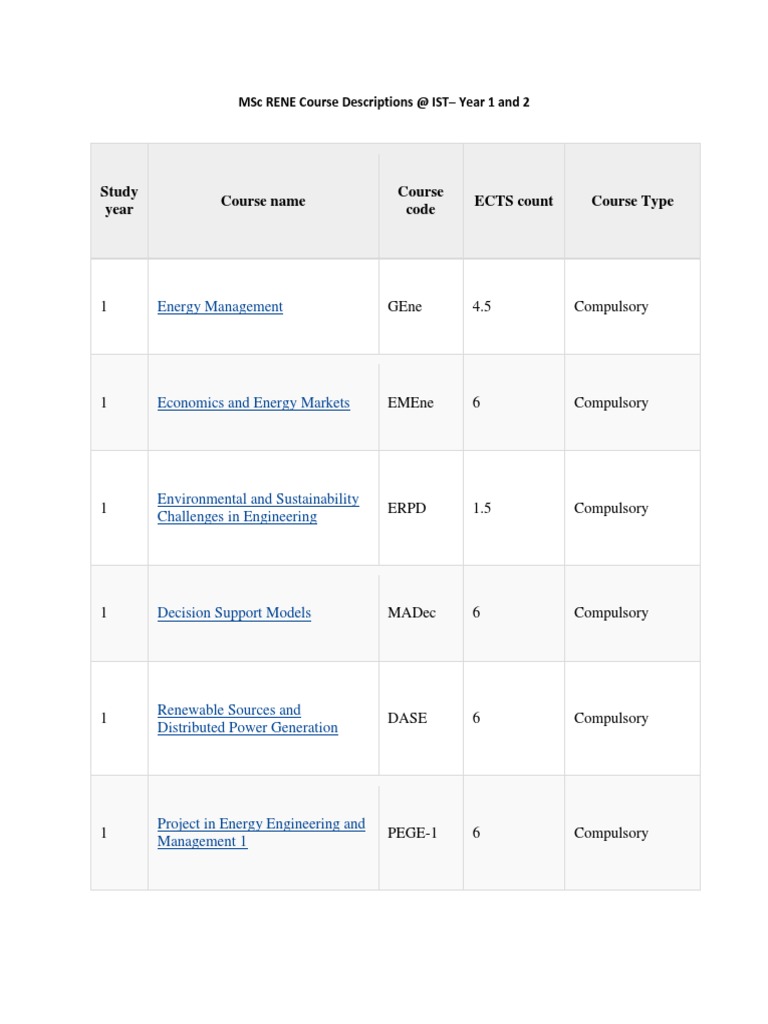Click the MSc RENE Course Descriptions title
Viewport: 768px width, 1024px height.
pyautogui.click(x=383, y=102)
